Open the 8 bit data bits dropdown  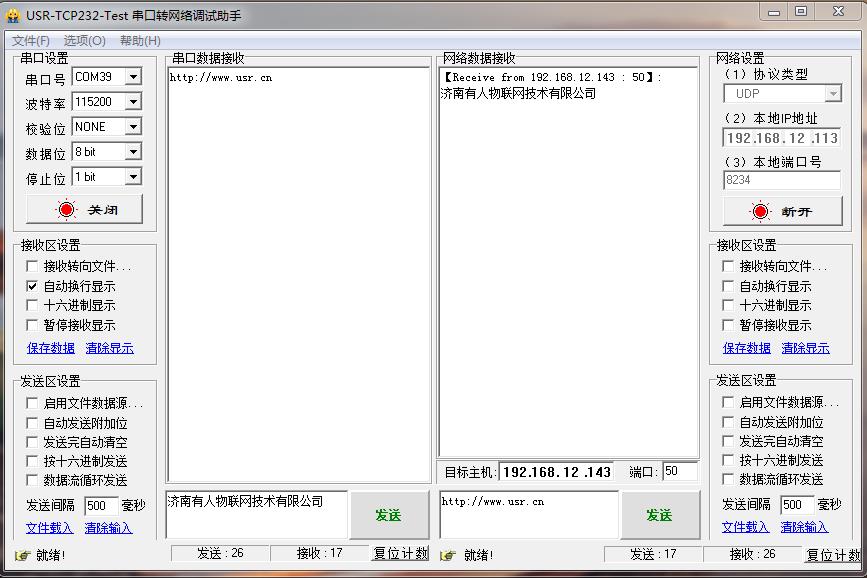[133, 152]
